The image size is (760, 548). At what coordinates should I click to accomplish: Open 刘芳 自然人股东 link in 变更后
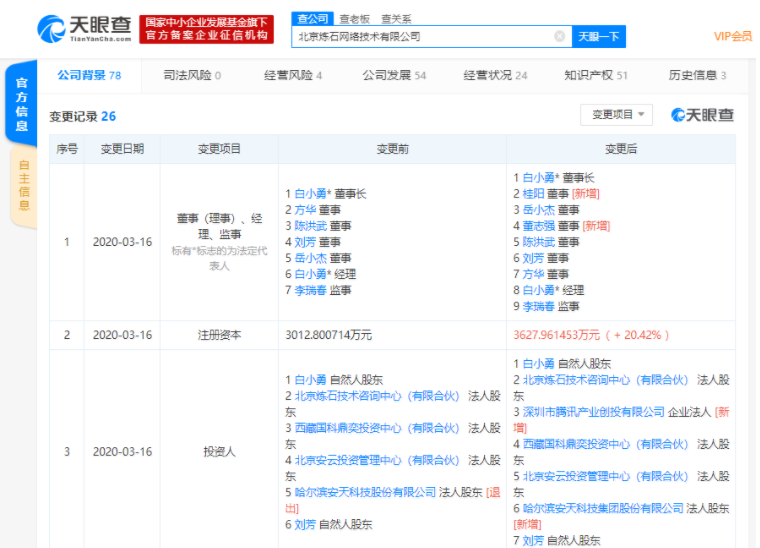coord(534,540)
